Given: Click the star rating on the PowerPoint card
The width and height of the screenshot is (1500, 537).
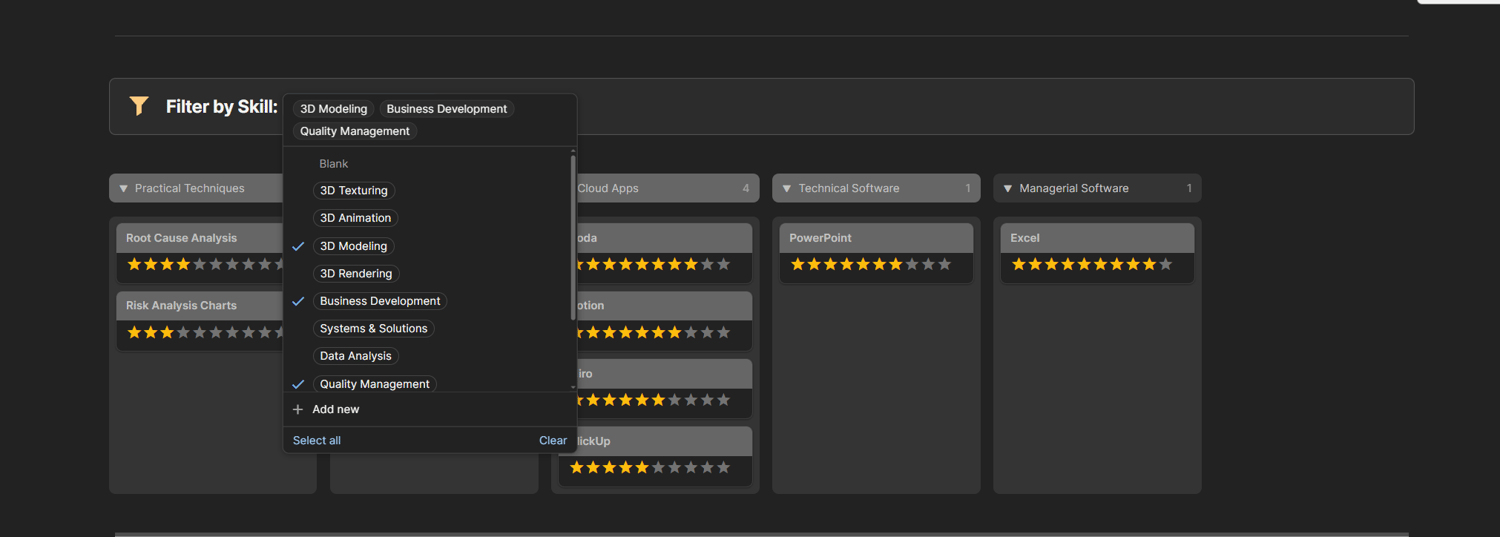Looking at the screenshot, I should pos(871,265).
